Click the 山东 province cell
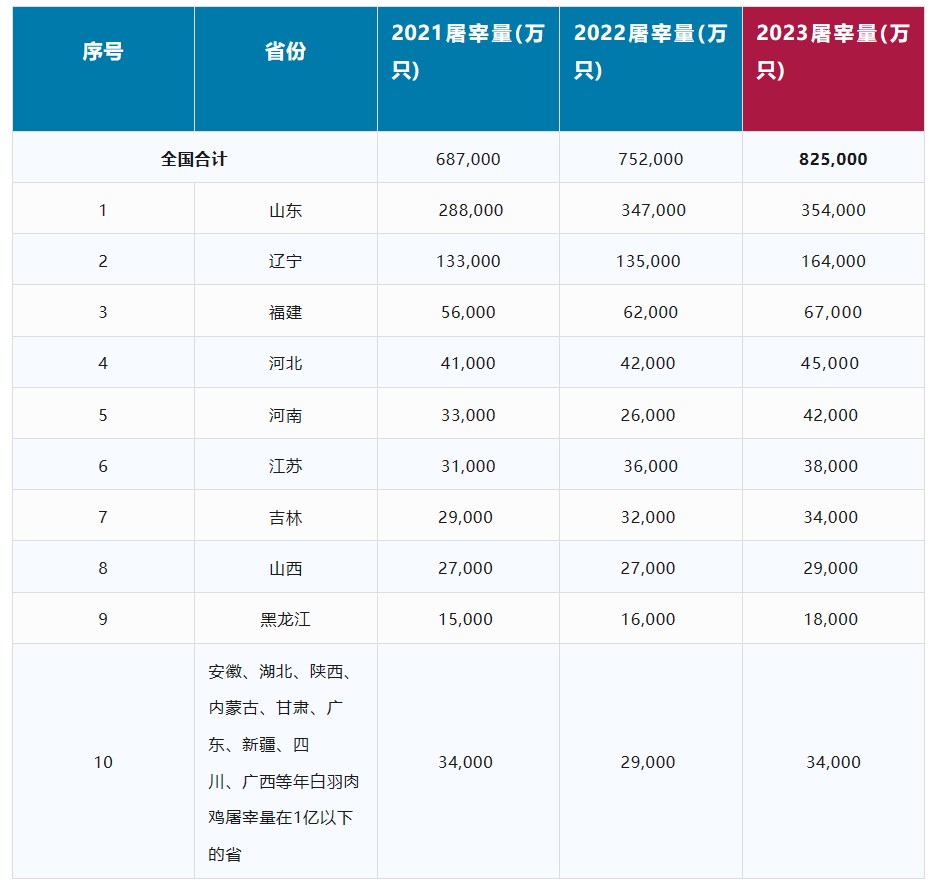 point(285,210)
